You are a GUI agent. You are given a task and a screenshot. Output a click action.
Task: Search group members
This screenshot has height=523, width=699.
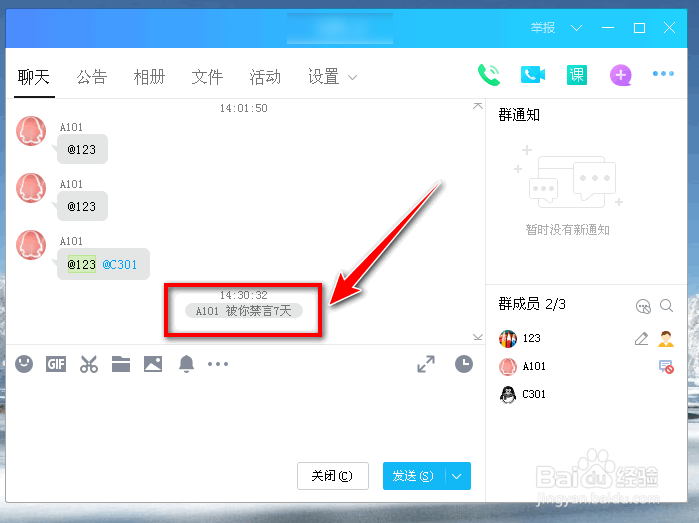666,306
